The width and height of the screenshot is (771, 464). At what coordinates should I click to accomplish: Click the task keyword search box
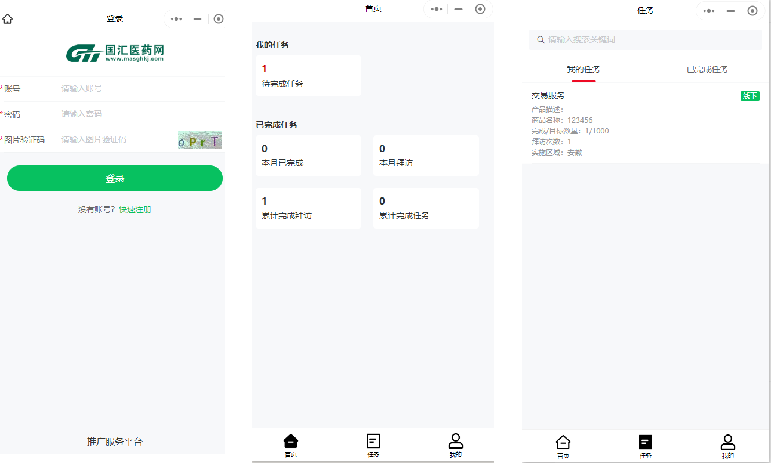(645, 40)
